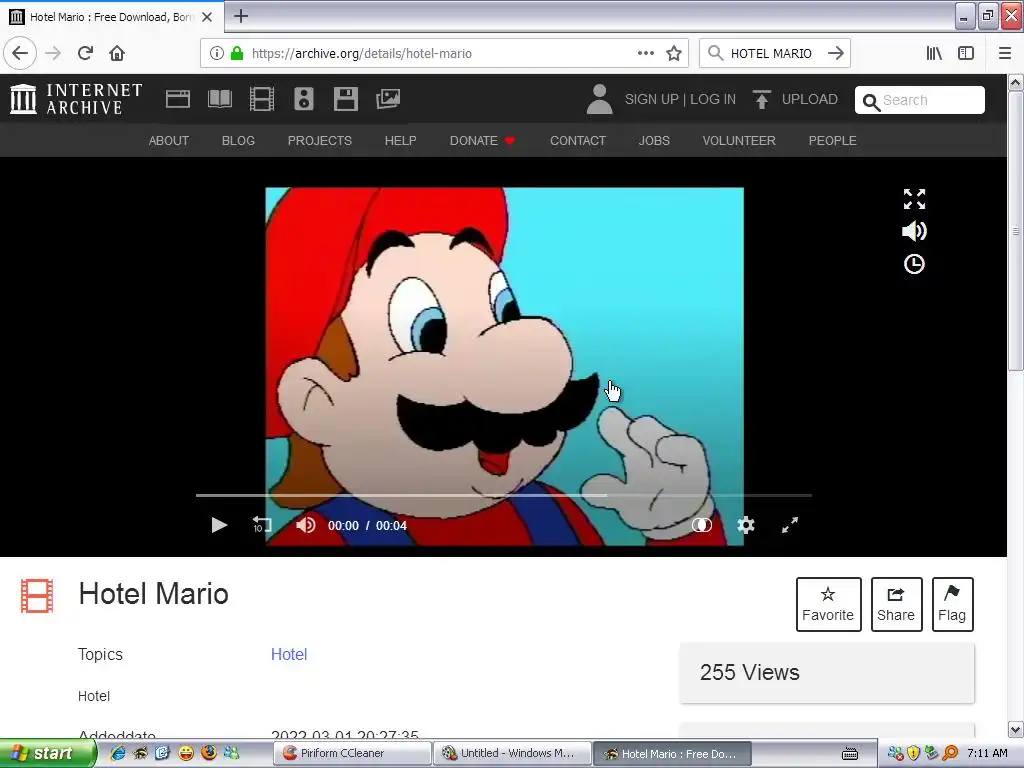The width and height of the screenshot is (1024, 768).
Task: Open the Texts (book) icon
Action: point(220,99)
